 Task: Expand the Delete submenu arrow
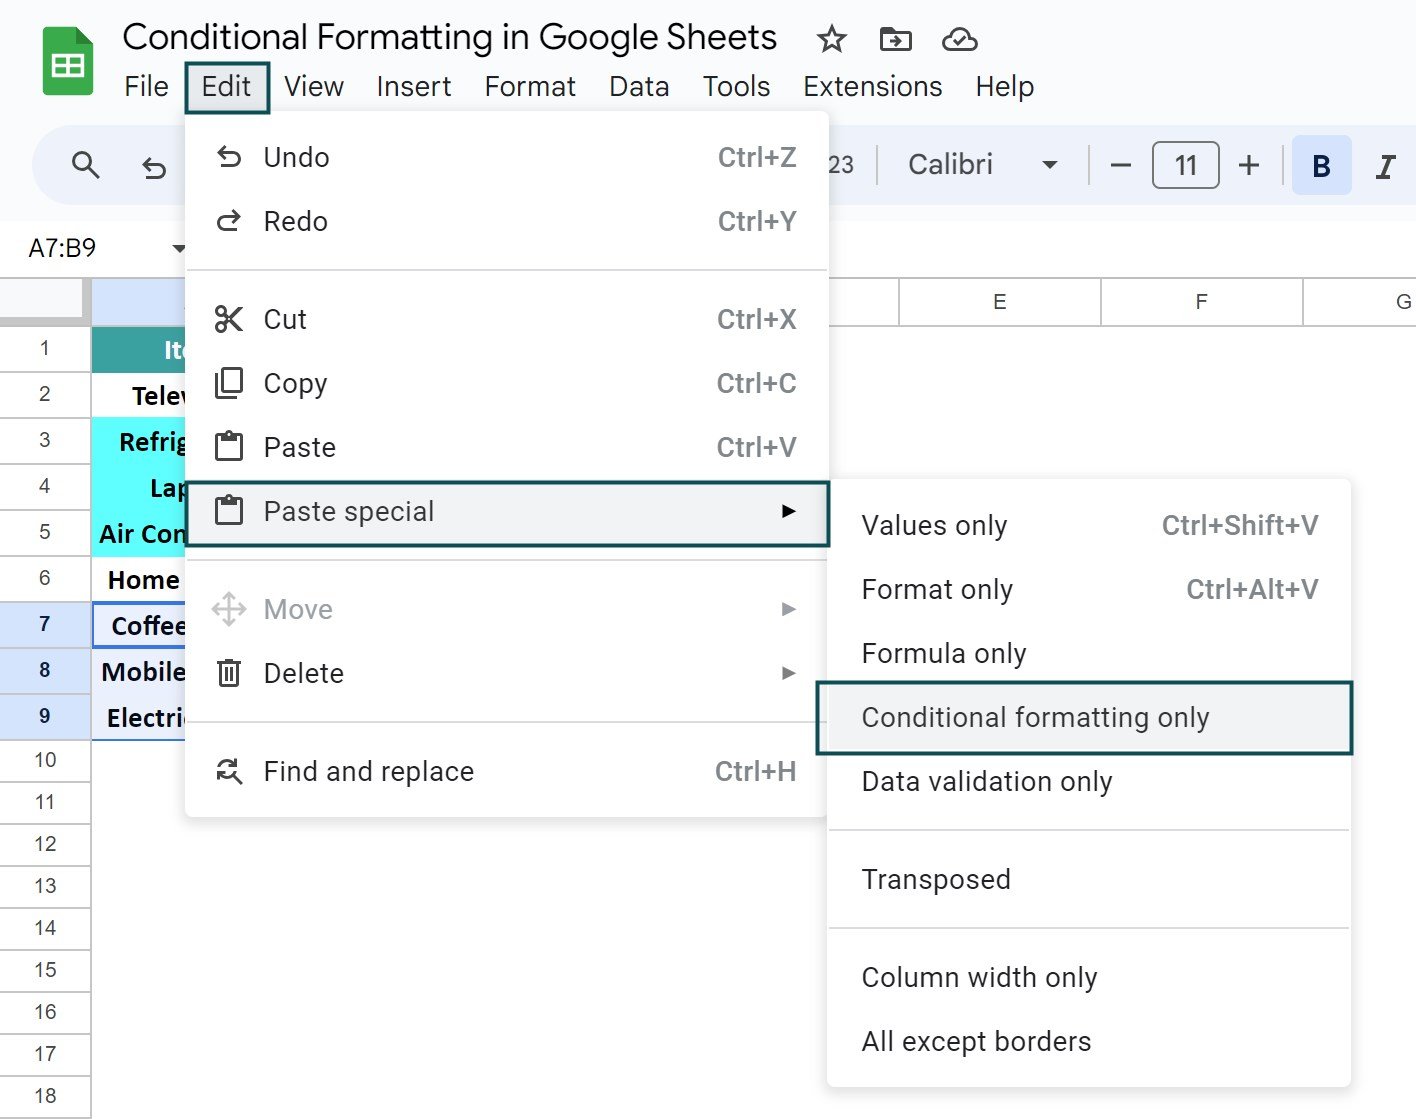coord(789,673)
